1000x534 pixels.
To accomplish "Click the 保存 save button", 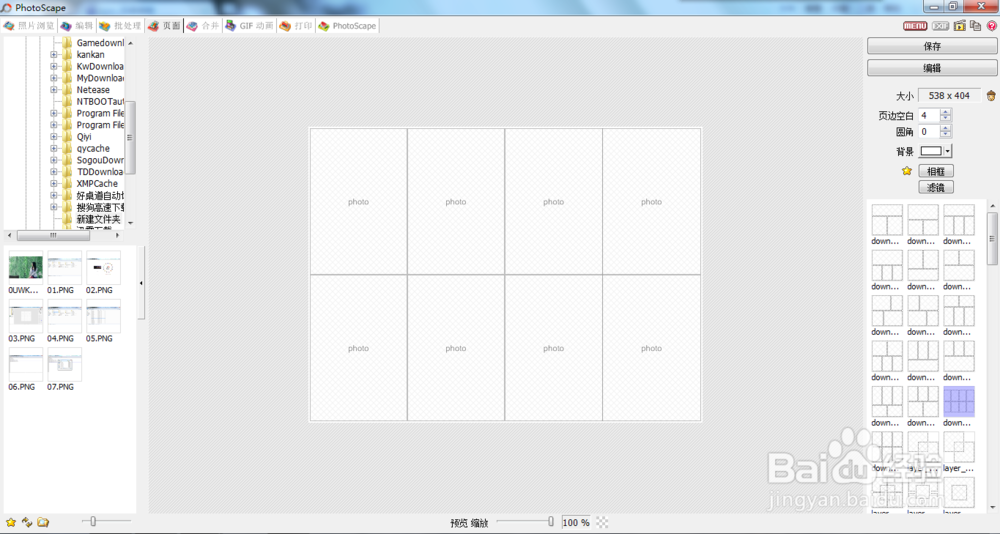I will [932, 46].
